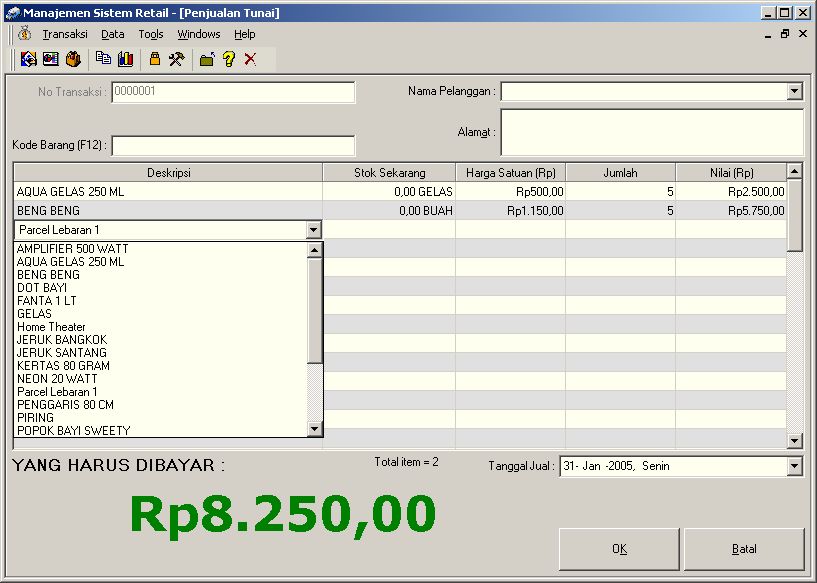Select JERUK BANGKOK from the item list
This screenshot has height=583, width=817.
[x=62, y=340]
